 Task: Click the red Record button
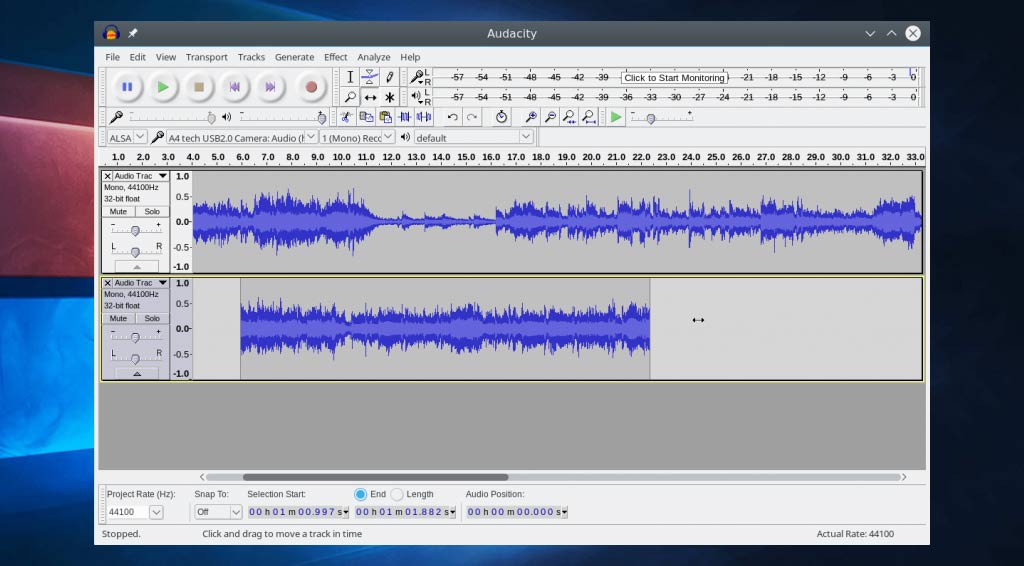pos(311,87)
